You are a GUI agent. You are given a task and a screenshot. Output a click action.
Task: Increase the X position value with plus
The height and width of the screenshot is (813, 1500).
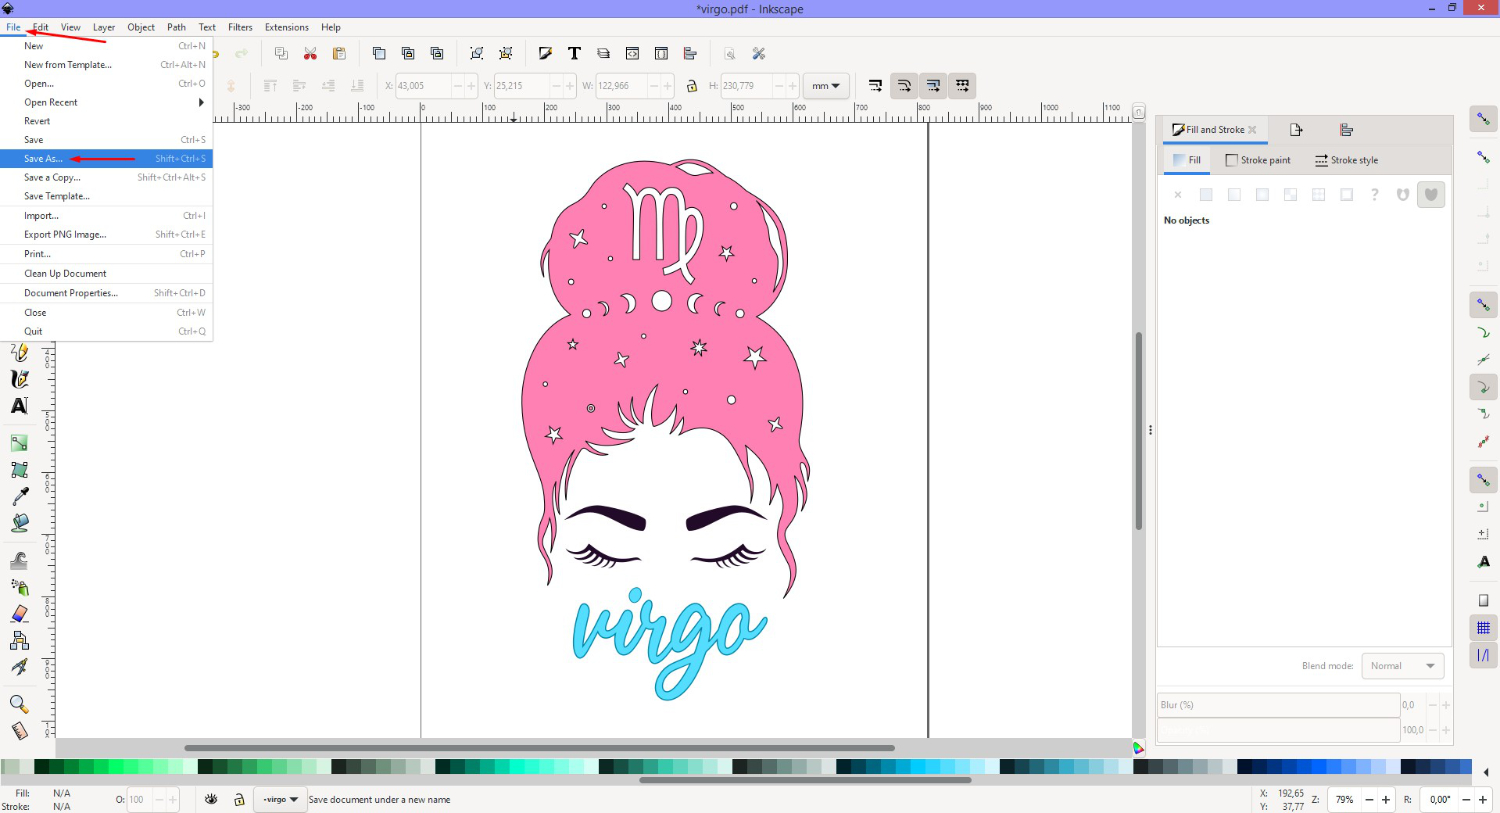471,86
